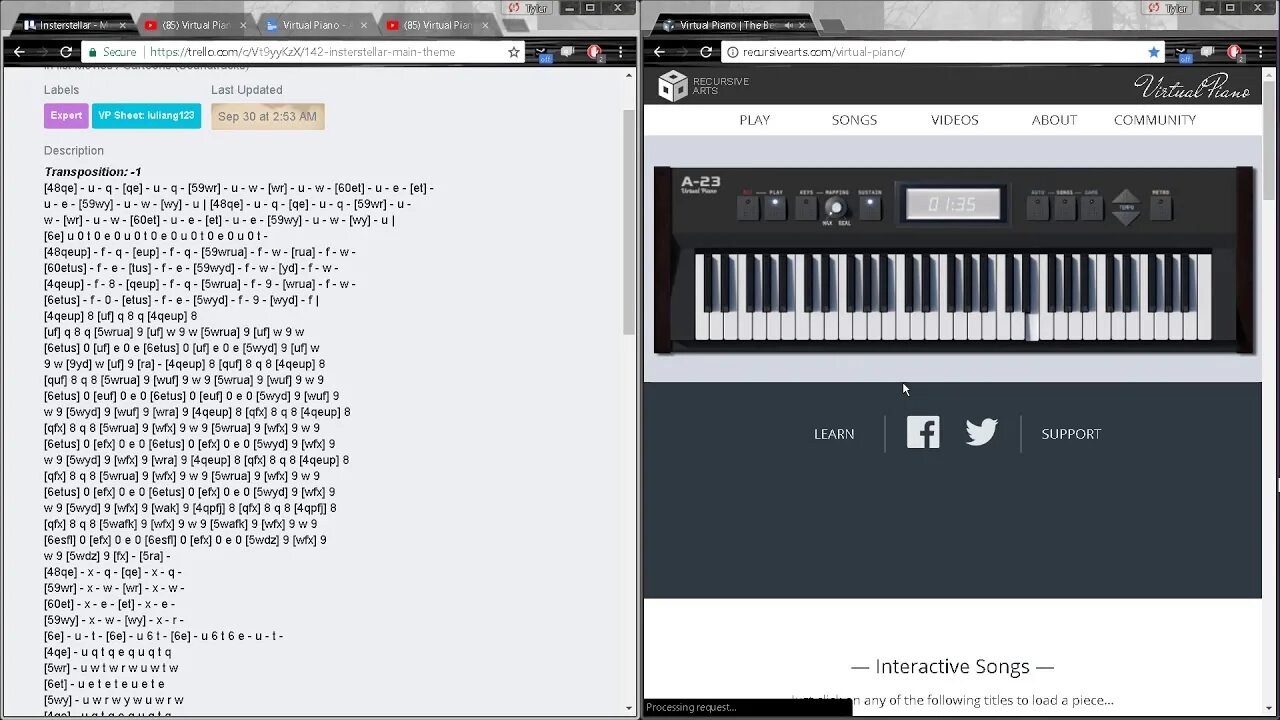Open Chrome menu in Virtual Piano window
Screen dimensions: 1280x720
1260,52
